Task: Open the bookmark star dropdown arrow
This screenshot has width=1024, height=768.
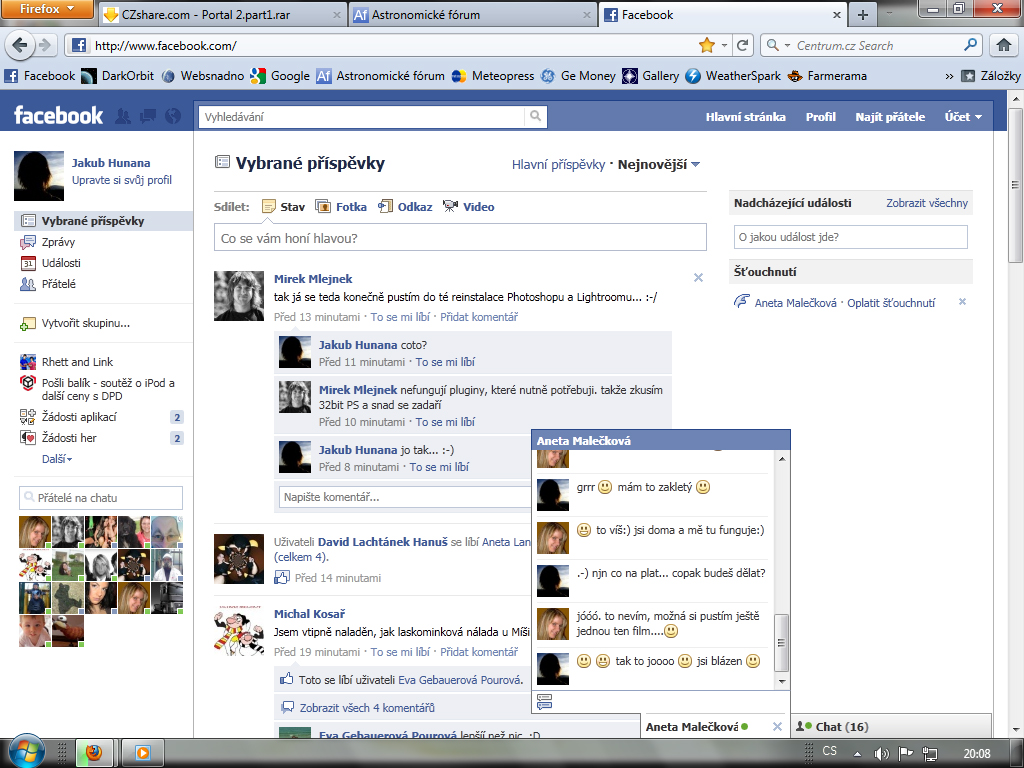Action: point(724,45)
